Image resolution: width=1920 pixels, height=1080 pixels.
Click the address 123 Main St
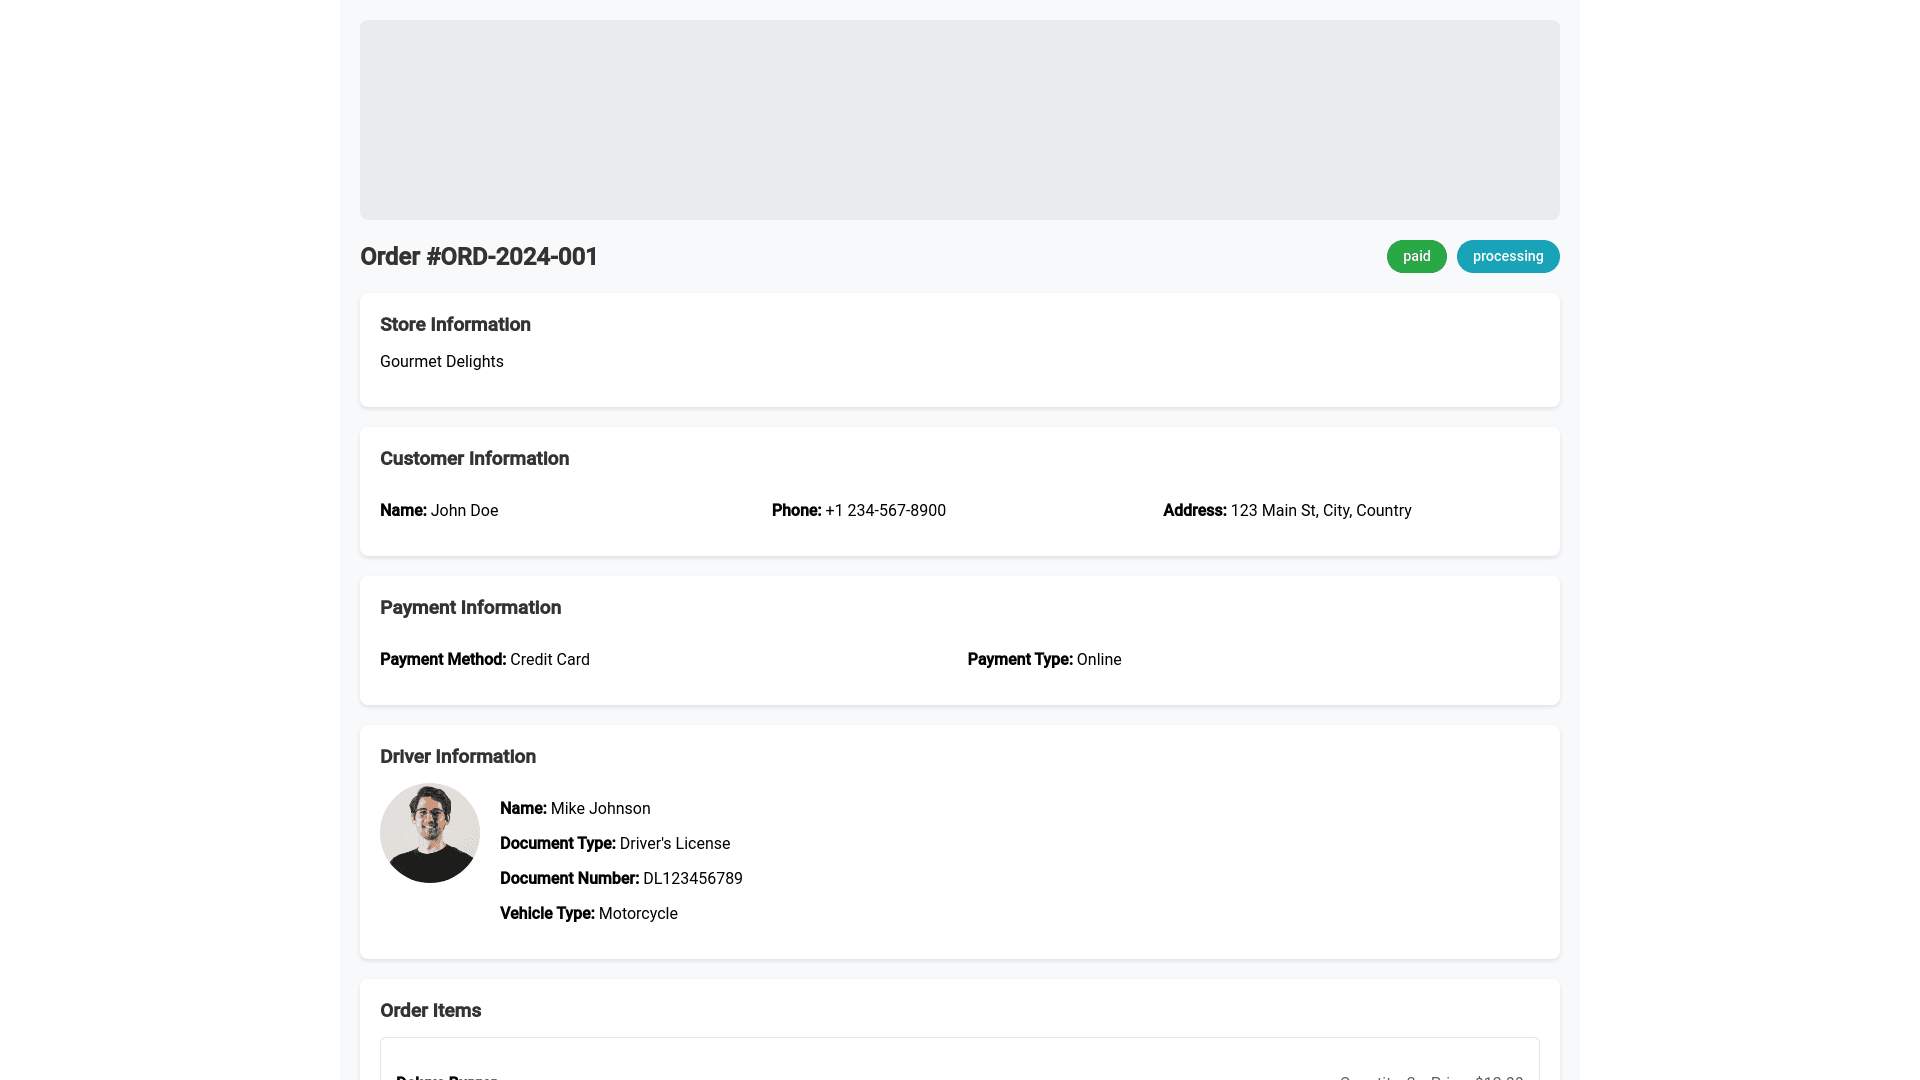pyautogui.click(x=1320, y=511)
